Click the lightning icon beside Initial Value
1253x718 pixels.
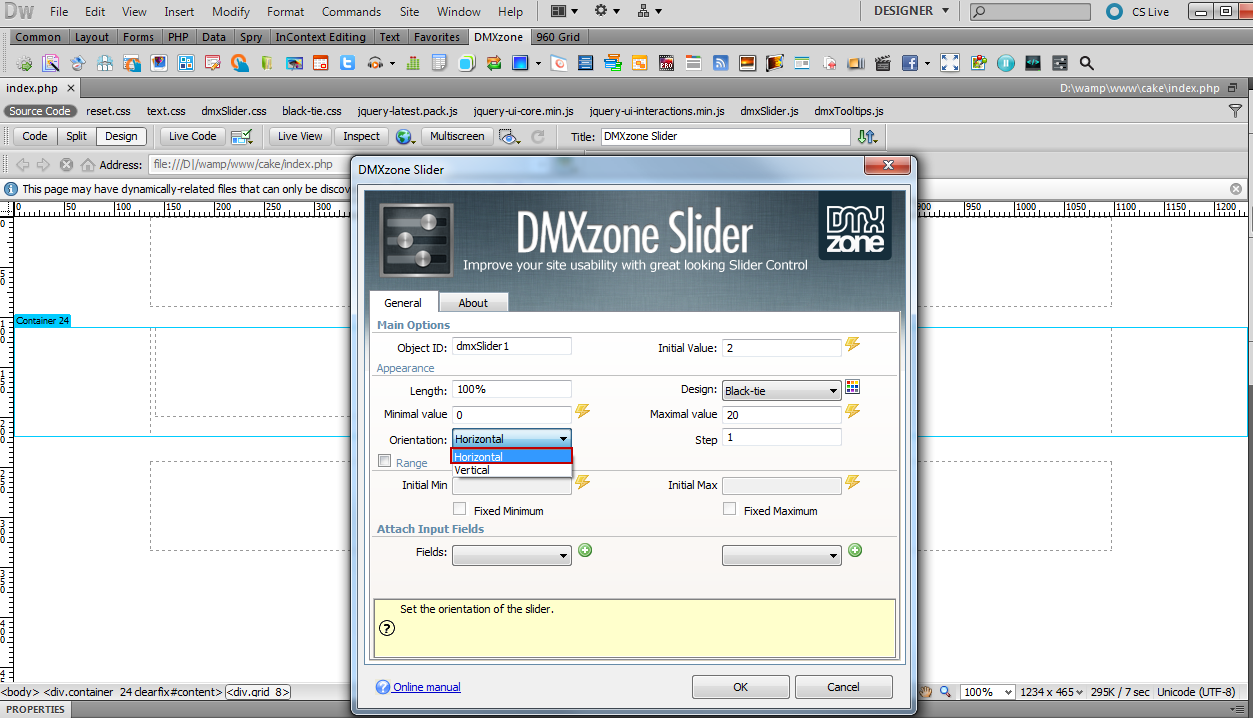(852, 345)
